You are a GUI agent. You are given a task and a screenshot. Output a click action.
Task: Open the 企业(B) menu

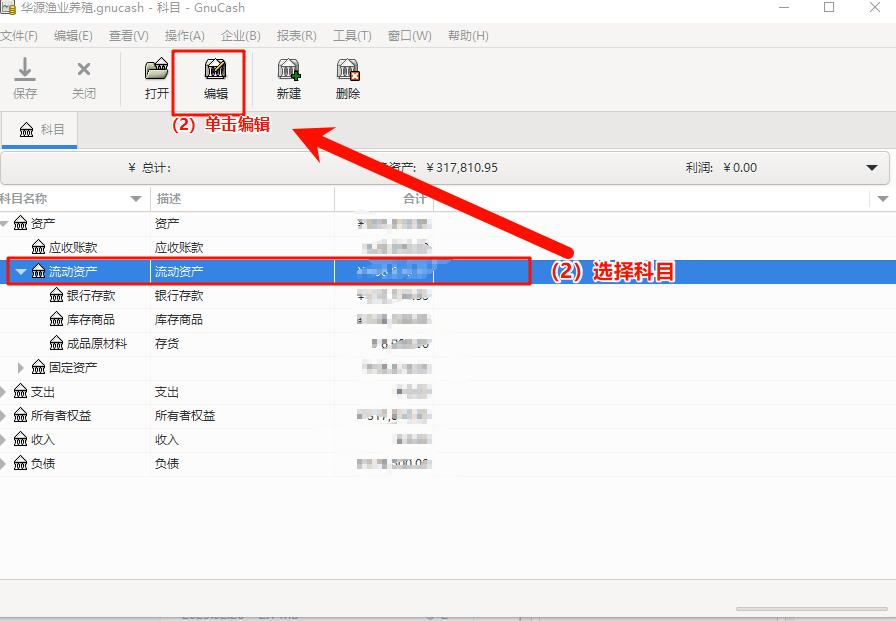tap(241, 36)
